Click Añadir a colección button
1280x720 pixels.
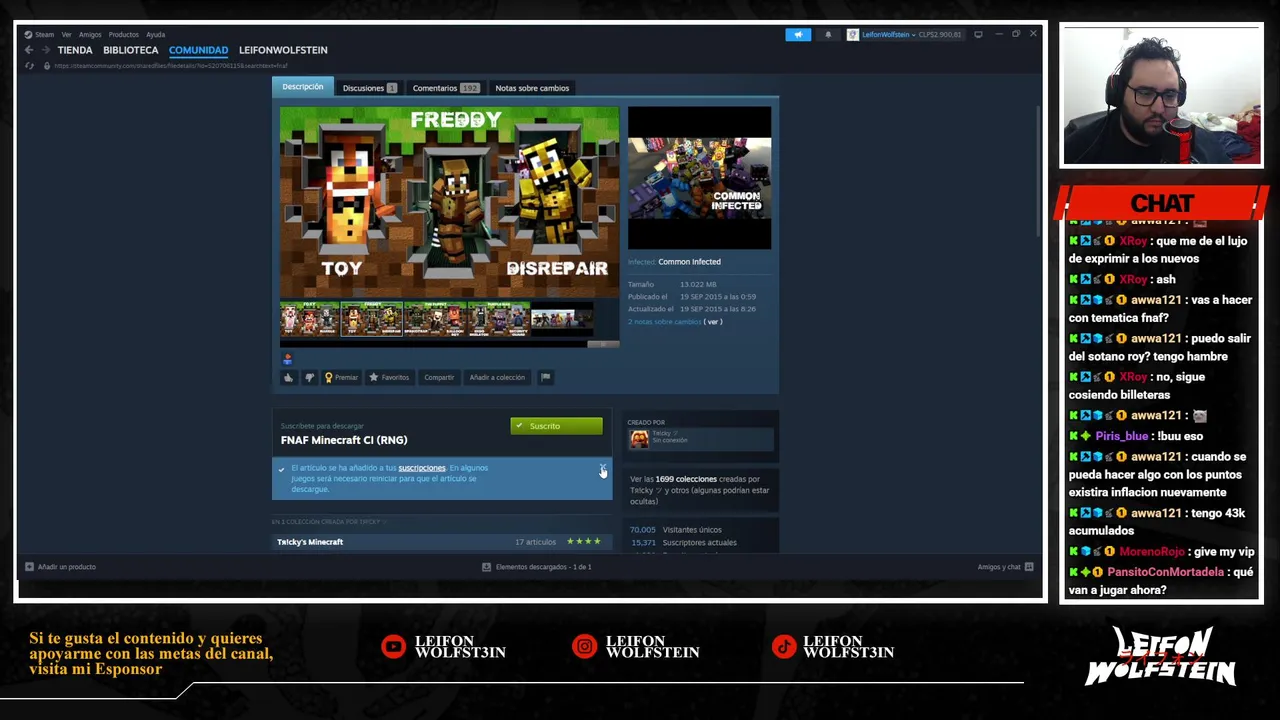(497, 377)
